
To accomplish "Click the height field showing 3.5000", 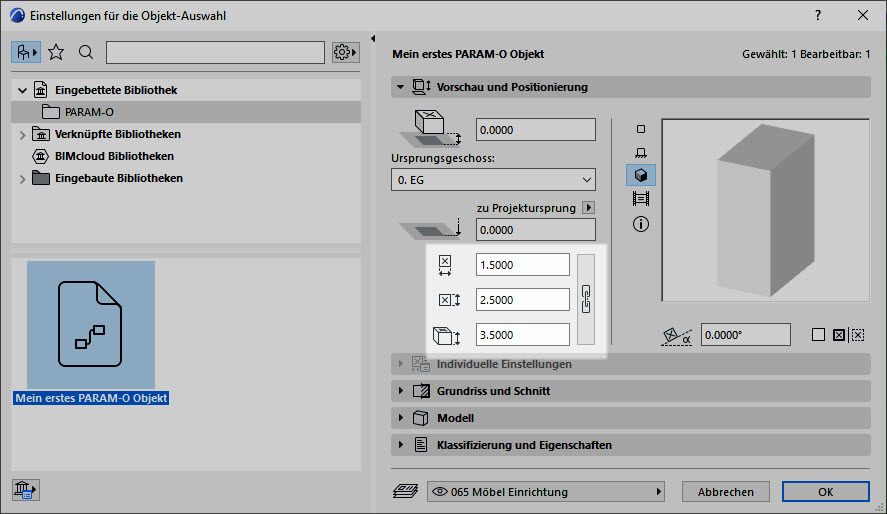I will click(523, 335).
